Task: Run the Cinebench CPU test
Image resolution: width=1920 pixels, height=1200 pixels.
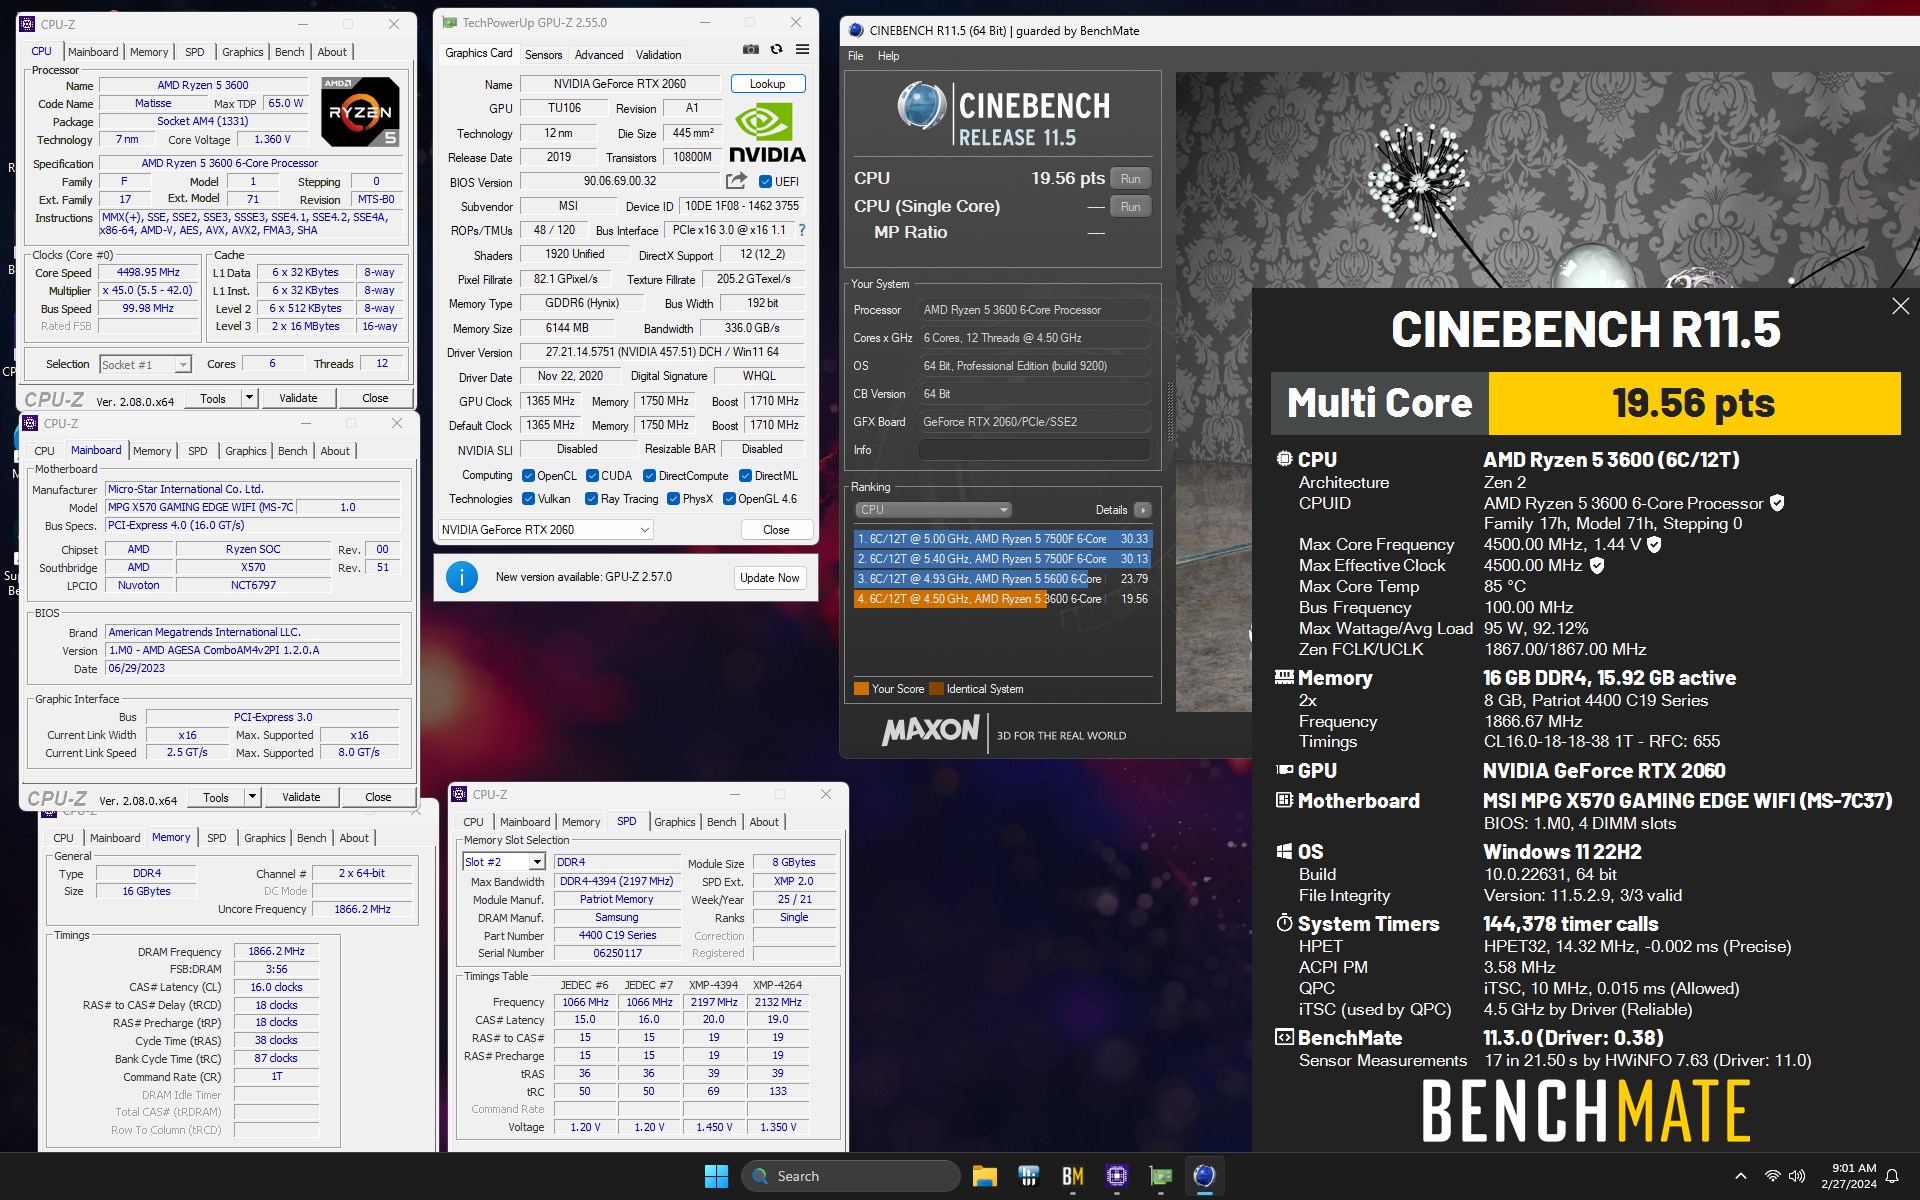Action: (x=1130, y=179)
